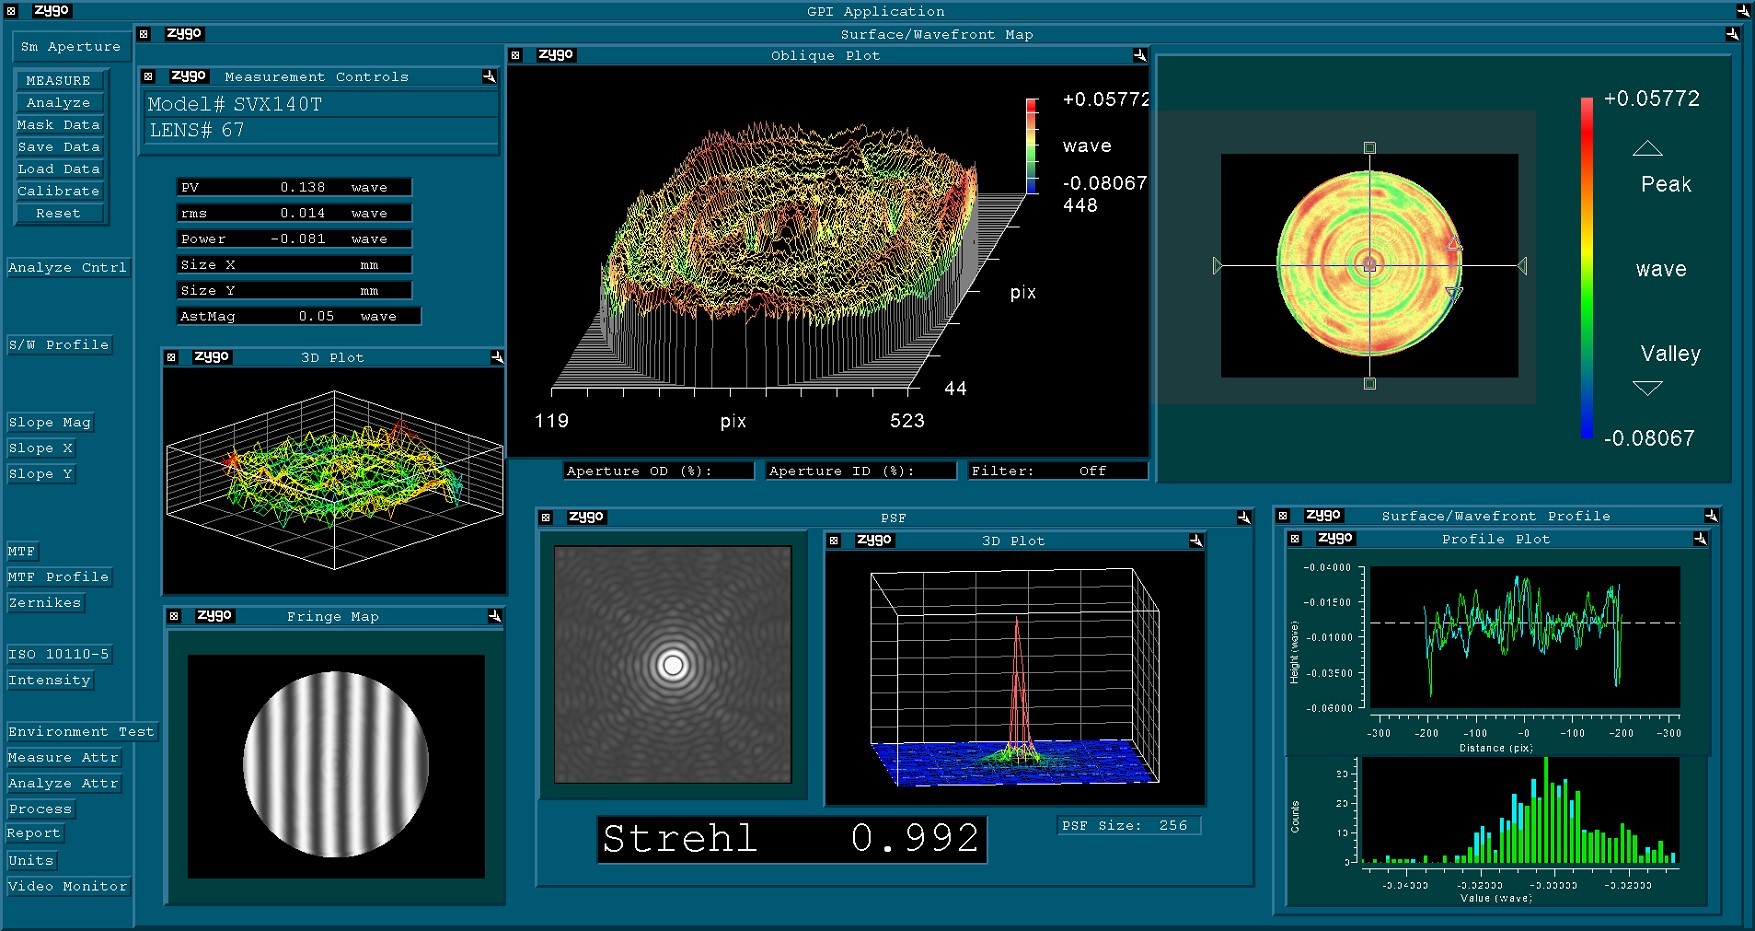
Task: Click the Peak up-triangle arrow
Action: 1647,149
